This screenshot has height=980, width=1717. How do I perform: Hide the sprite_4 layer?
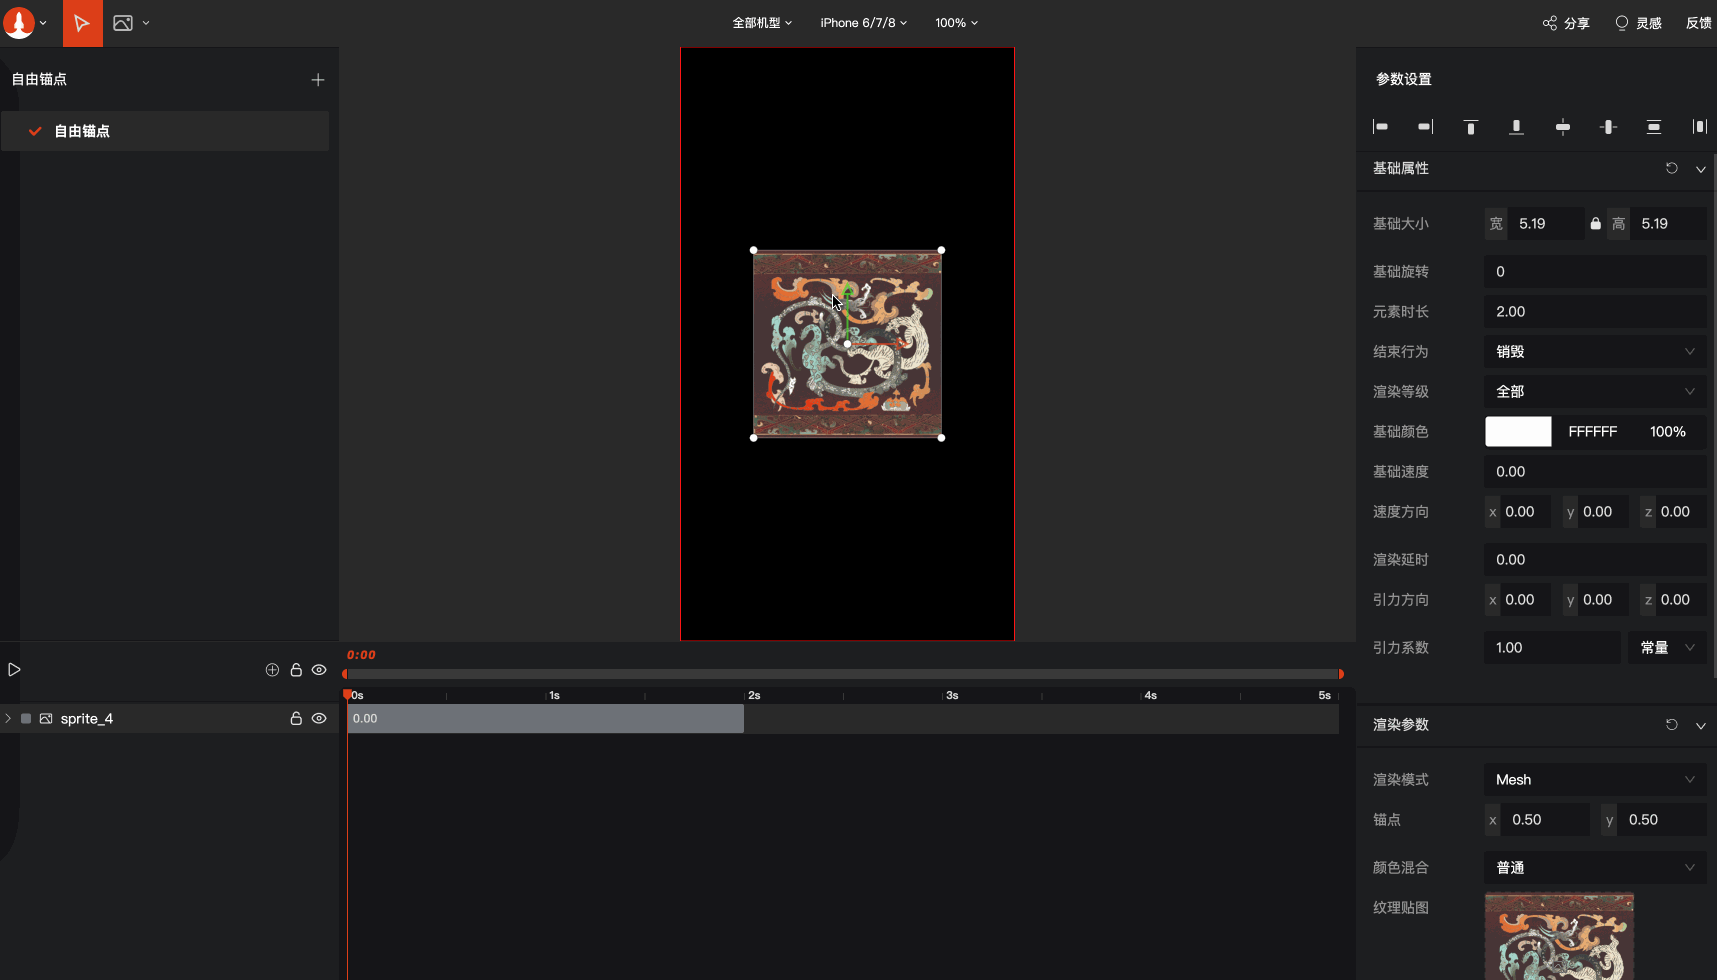point(319,718)
